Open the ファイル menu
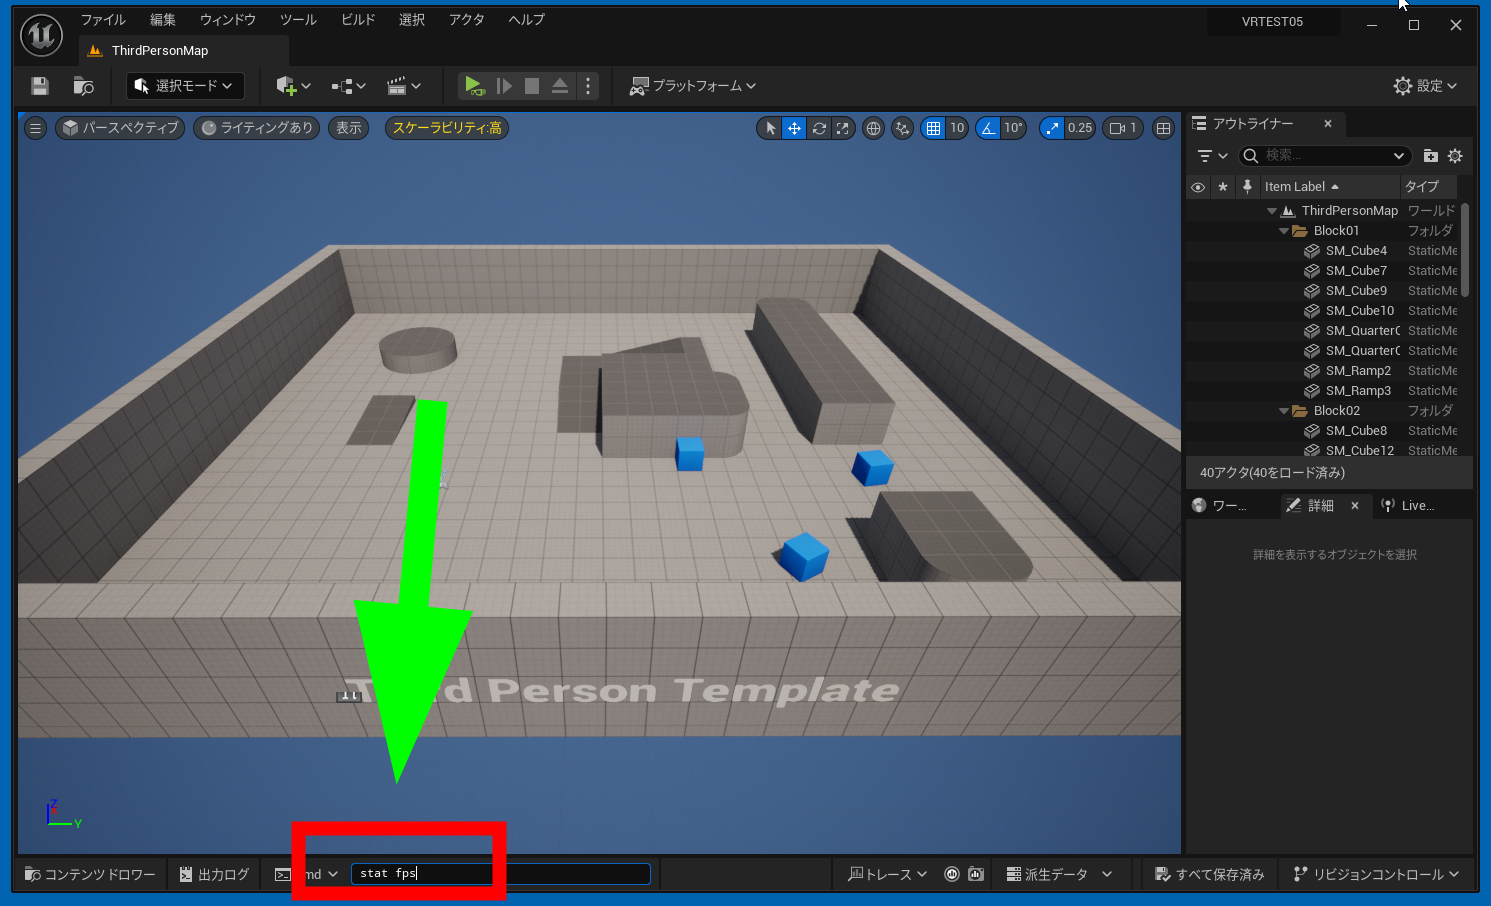 pos(102,20)
